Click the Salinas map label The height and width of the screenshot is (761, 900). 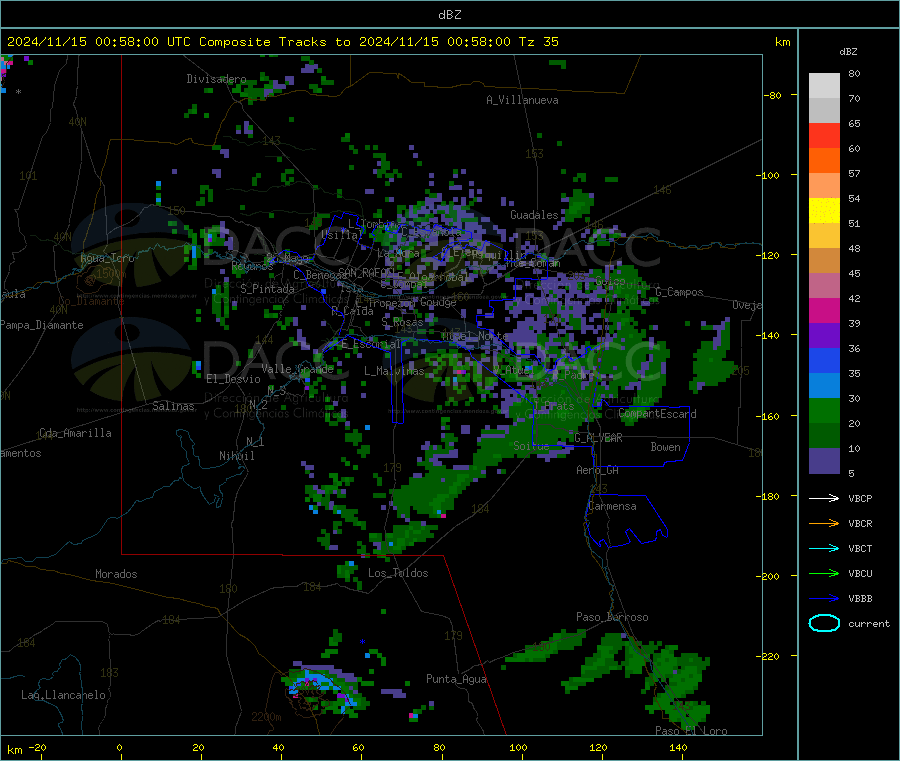click(173, 406)
